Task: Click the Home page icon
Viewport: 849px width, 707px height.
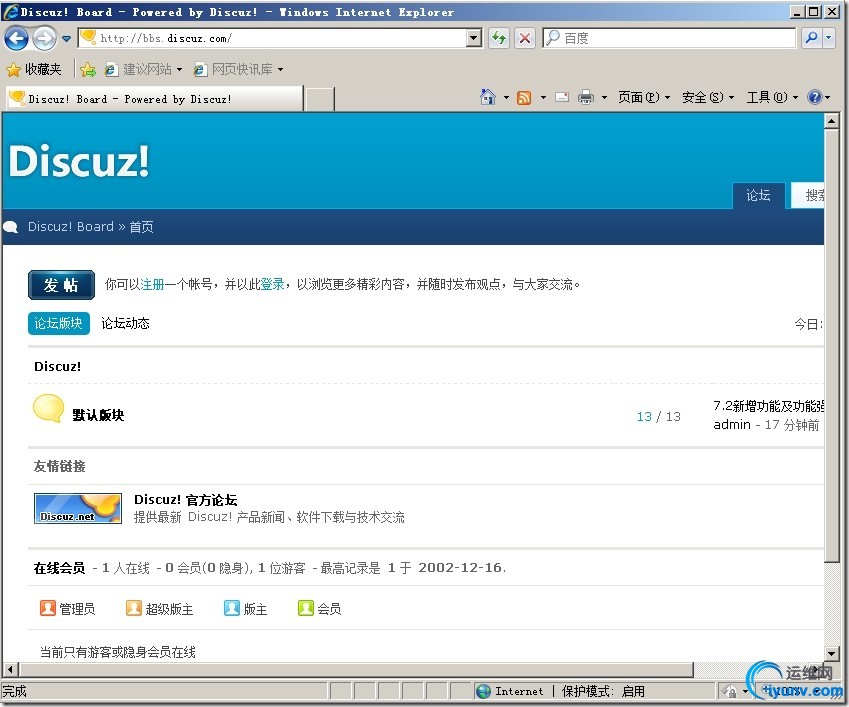Action: point(488,97)
